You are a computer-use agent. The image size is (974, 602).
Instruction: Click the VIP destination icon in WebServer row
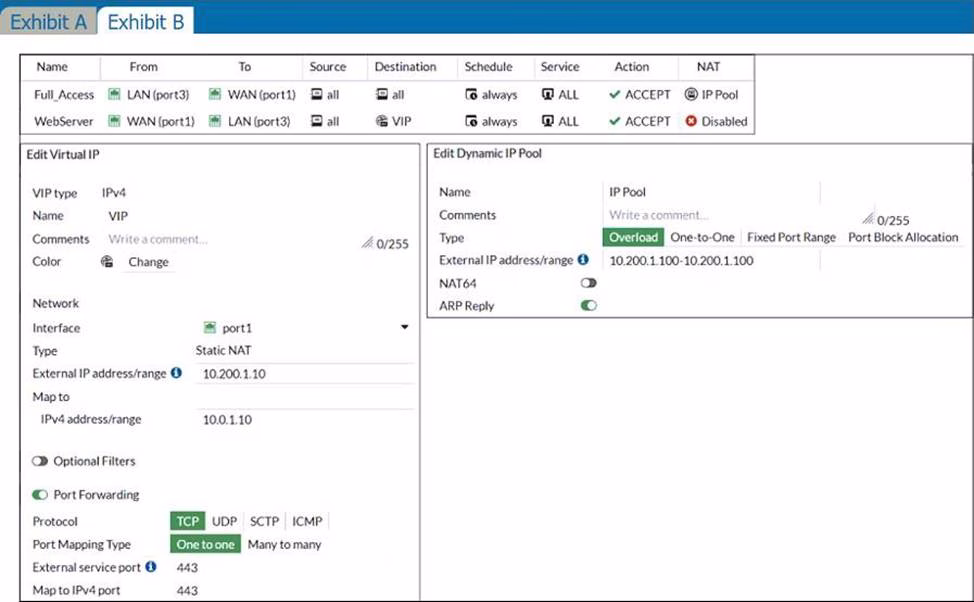coord(382,121)
